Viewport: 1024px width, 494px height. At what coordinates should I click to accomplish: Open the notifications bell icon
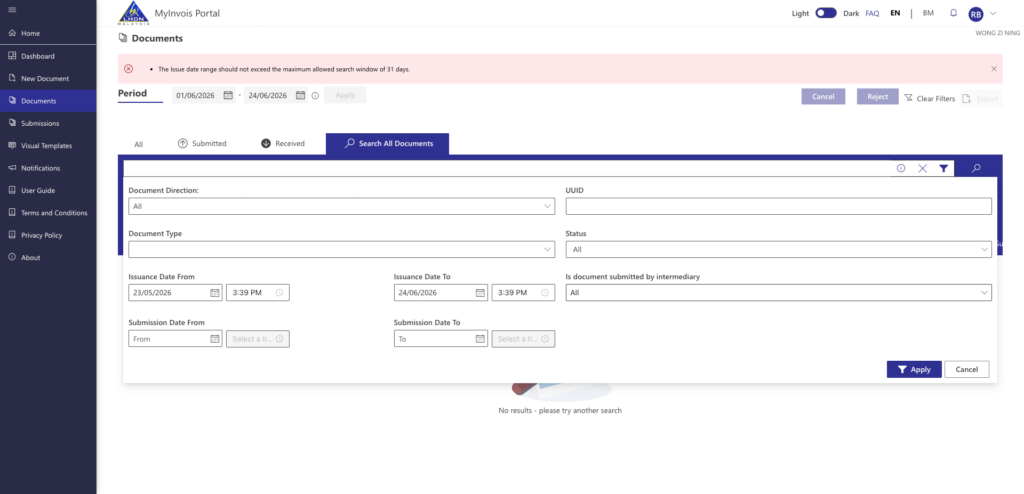click(x=953, y=13)
